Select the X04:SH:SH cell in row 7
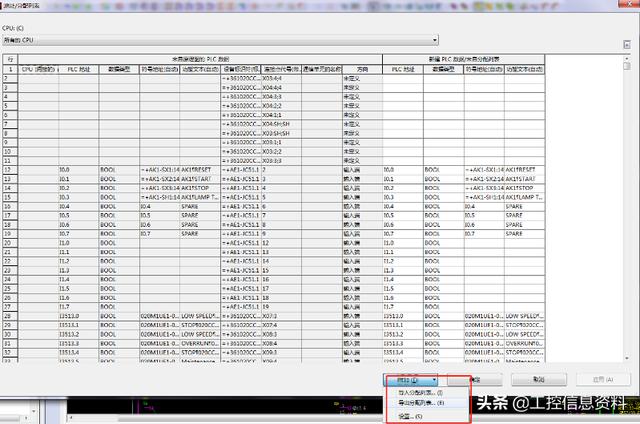The width and height of the screenshot is (640, 424). [x=281, y=124]
